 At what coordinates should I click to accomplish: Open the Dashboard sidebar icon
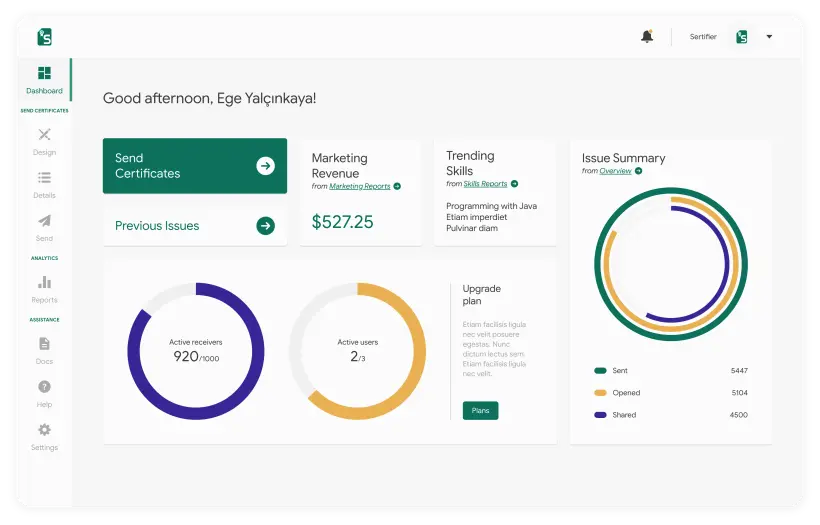click(x=44, y=73)
